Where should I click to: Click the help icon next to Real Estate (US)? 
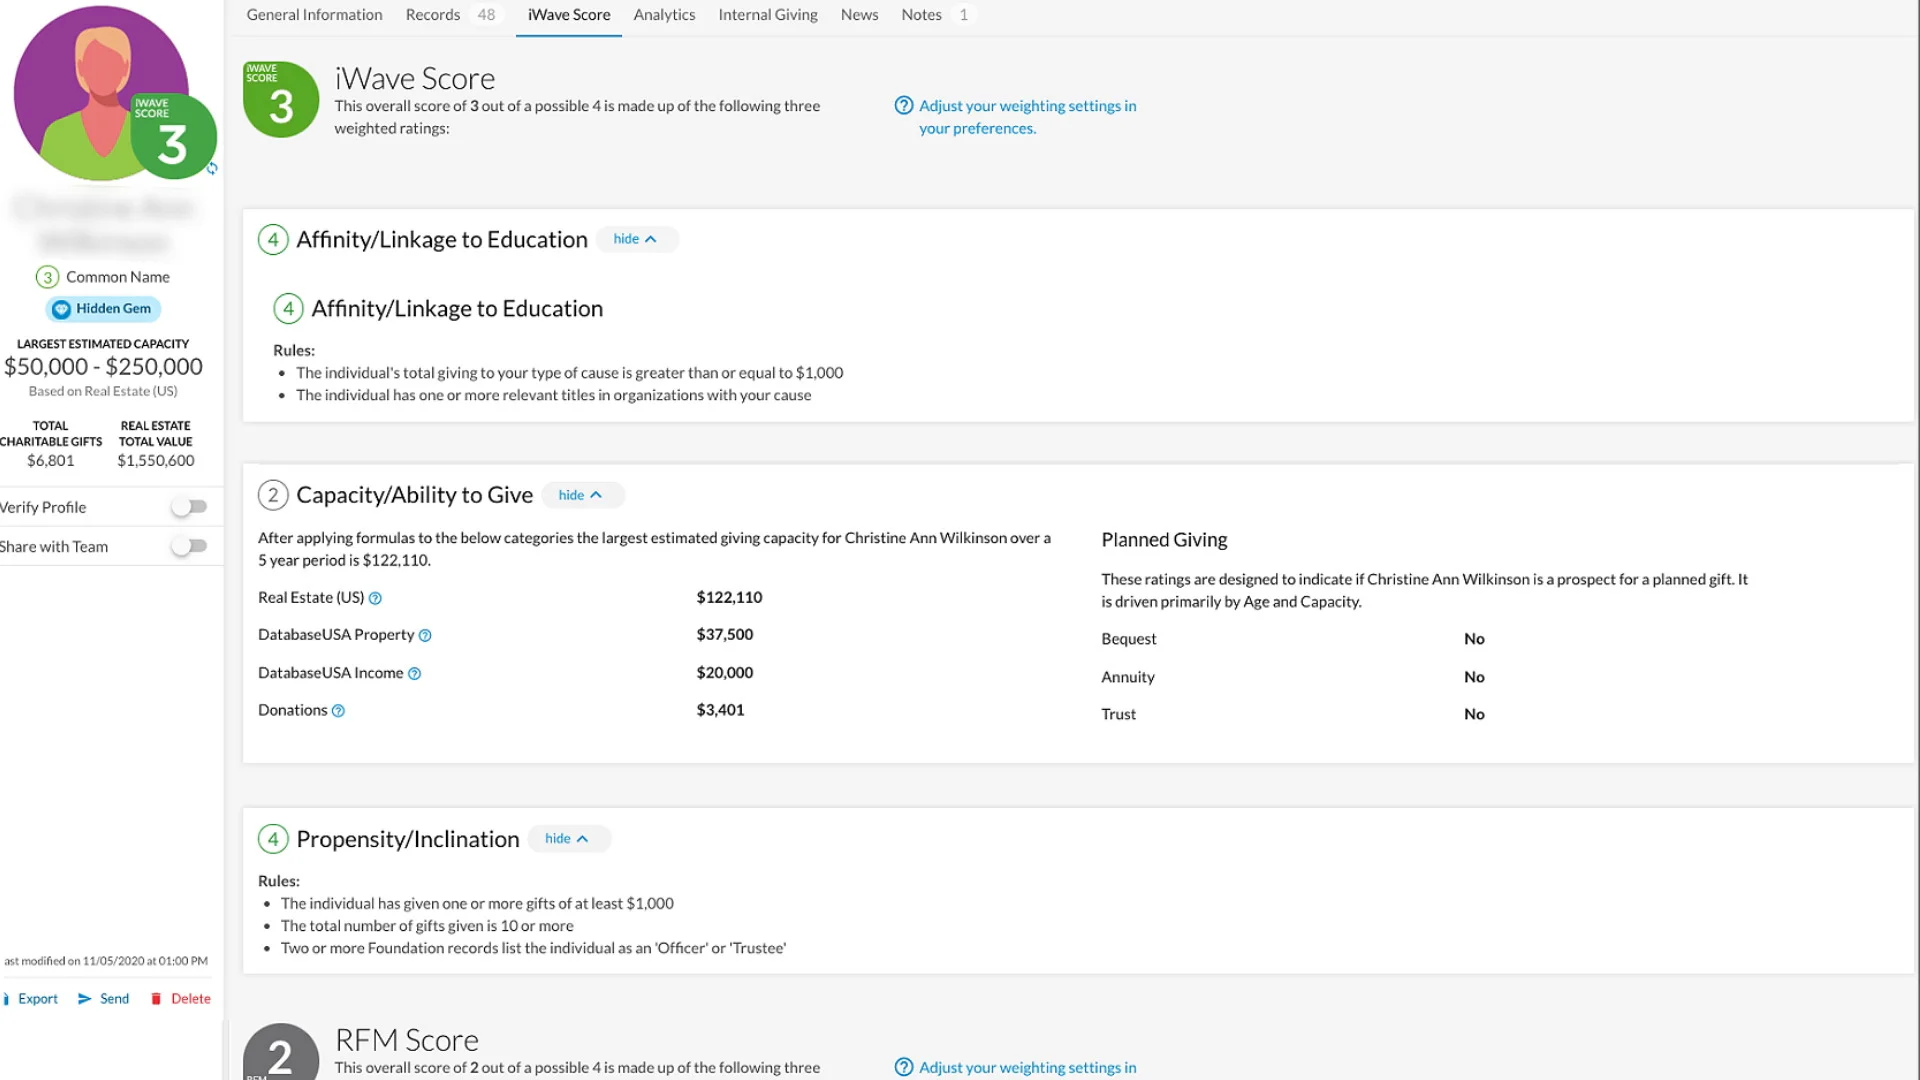[375, 598]
